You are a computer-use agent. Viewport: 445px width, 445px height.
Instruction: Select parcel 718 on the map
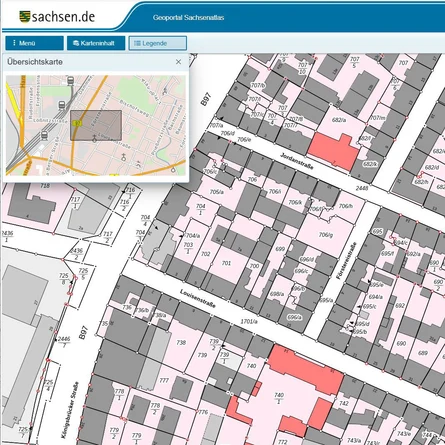(45, 186)
